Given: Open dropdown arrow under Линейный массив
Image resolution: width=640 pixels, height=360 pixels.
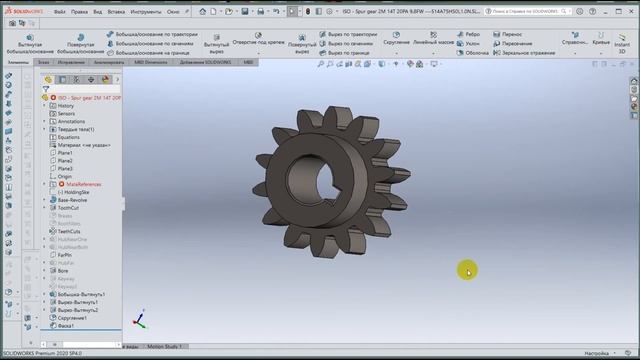Looking at the screenshot, I should (433, 53).
